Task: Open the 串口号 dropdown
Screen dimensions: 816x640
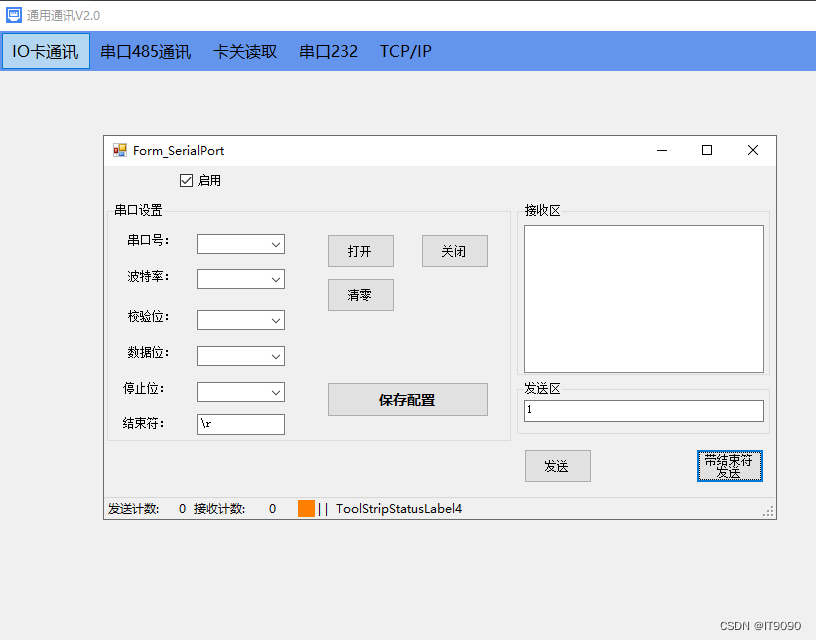Action: (241, 244)
